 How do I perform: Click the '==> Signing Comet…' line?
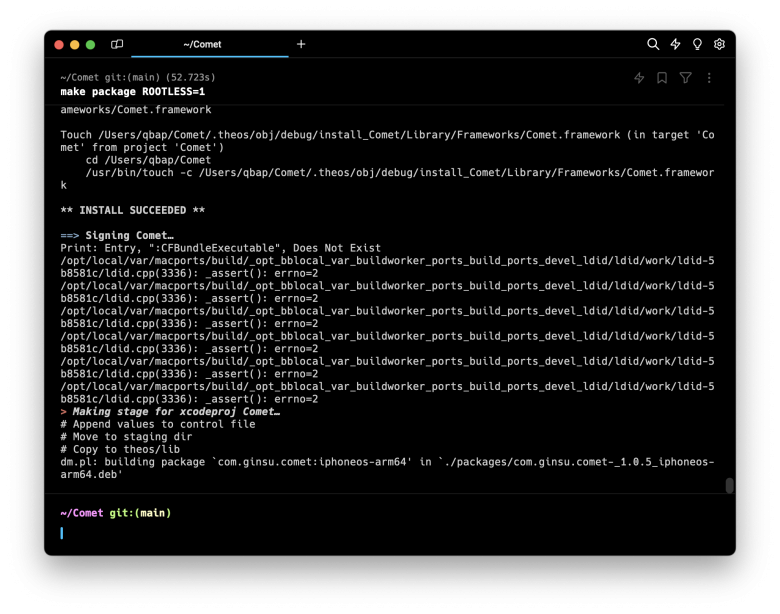(x=117, y=235)
